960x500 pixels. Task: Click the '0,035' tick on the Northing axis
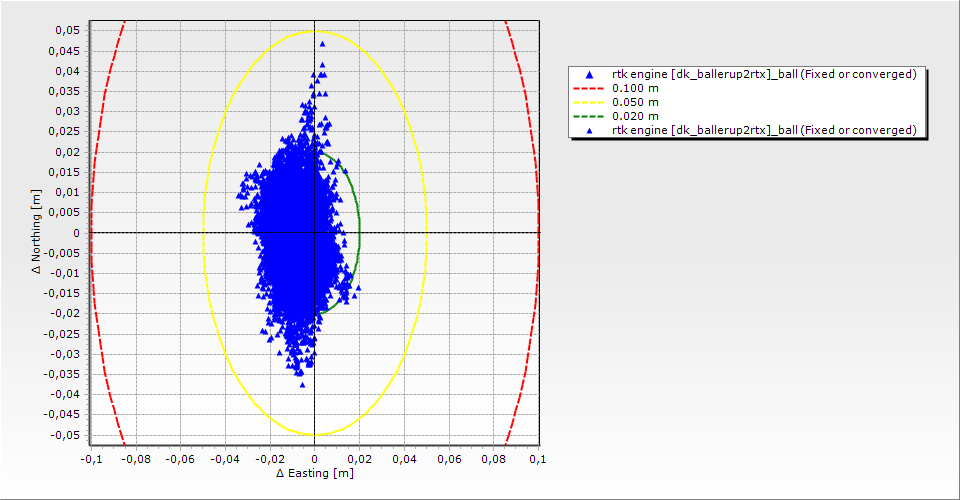point(64,91)
